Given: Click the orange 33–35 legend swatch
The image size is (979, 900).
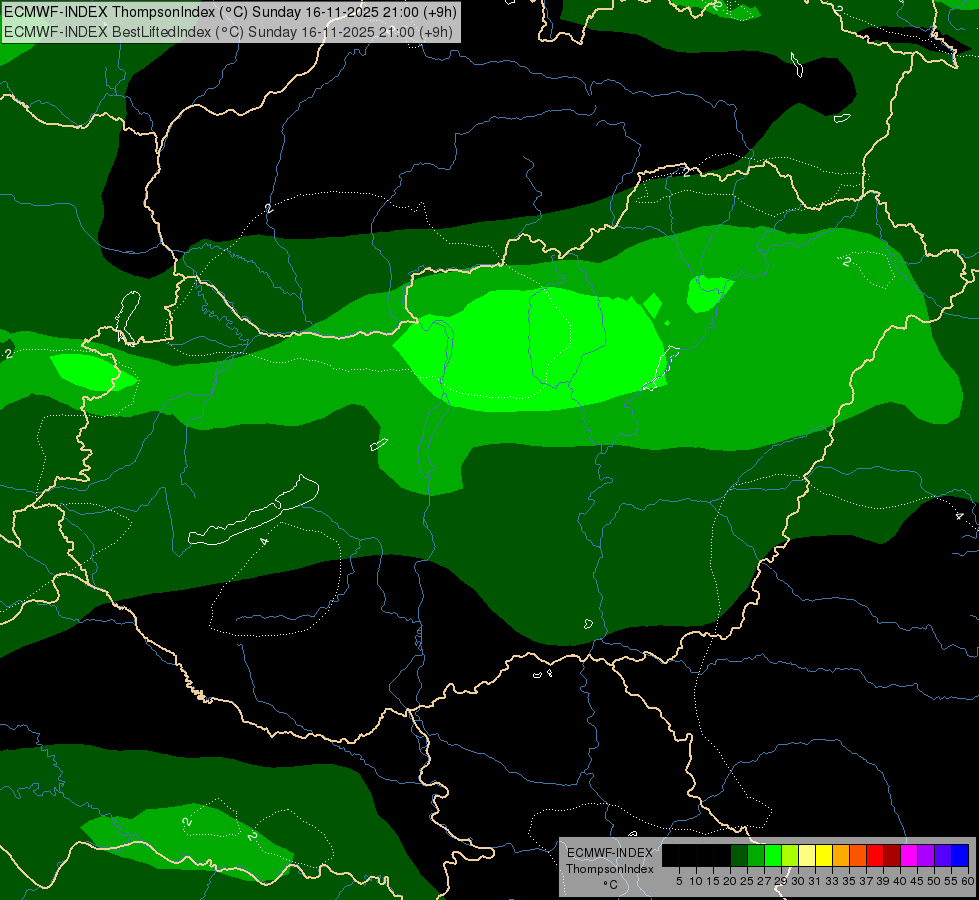Looking at the screenshot, I should (841, 856).
